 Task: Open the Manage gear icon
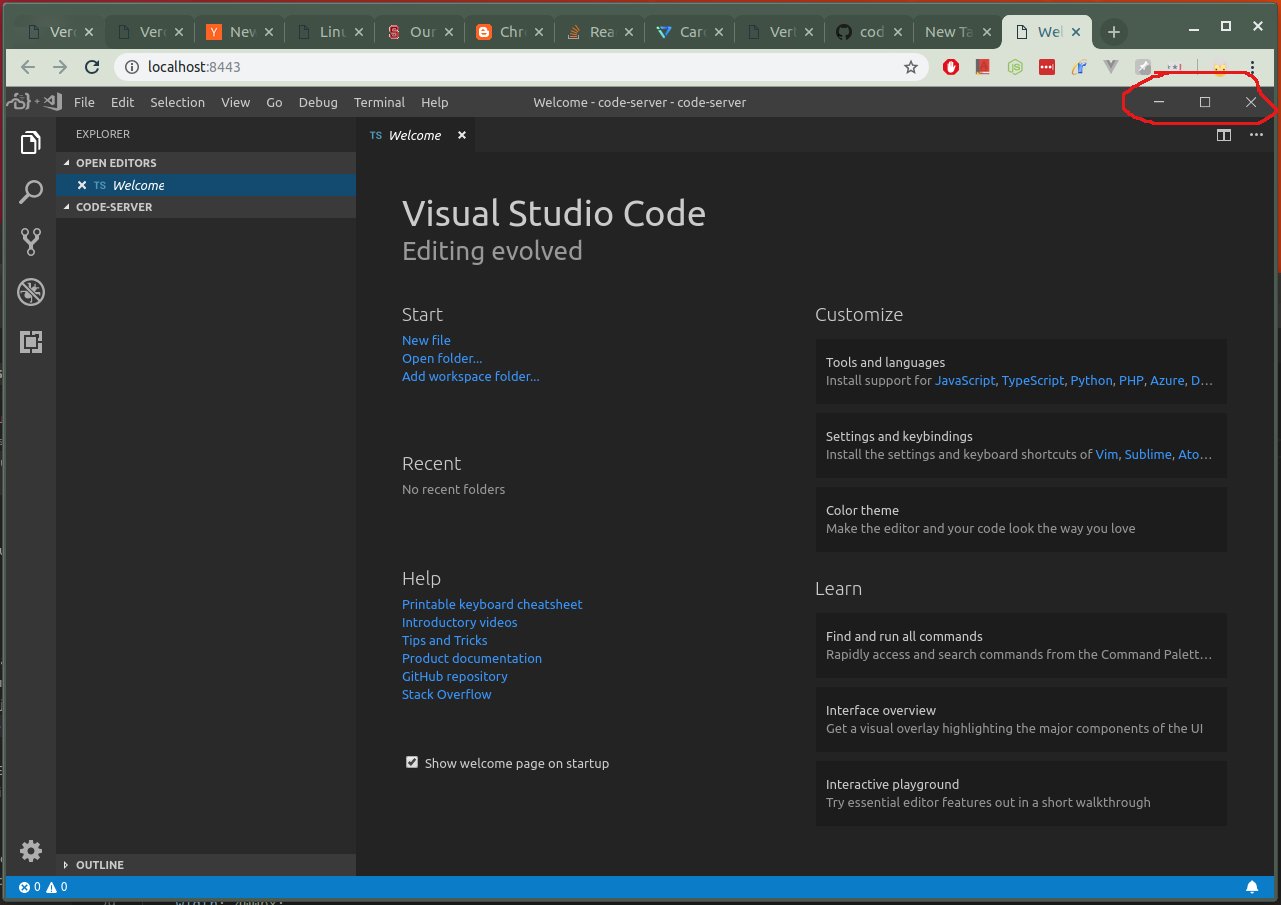click(x=31, y=851)
